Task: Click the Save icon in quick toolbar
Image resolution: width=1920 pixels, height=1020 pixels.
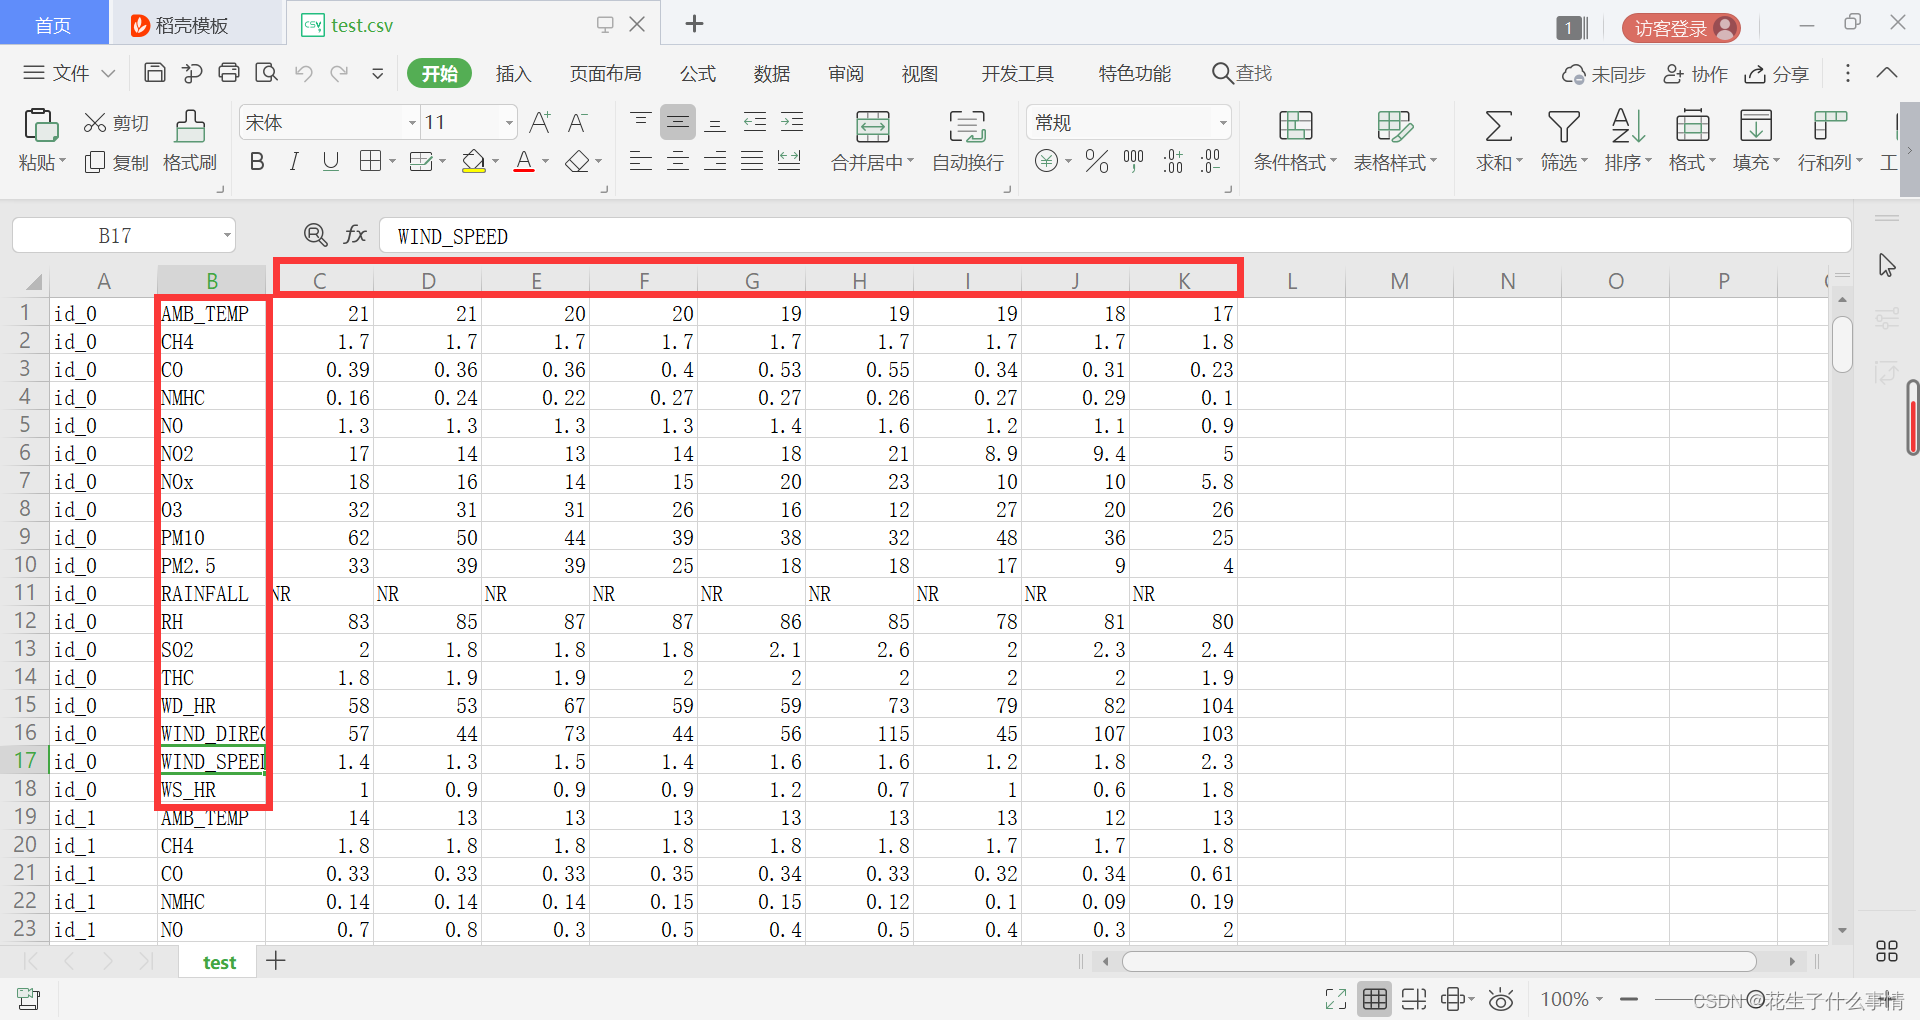Action: coord(155,73)
